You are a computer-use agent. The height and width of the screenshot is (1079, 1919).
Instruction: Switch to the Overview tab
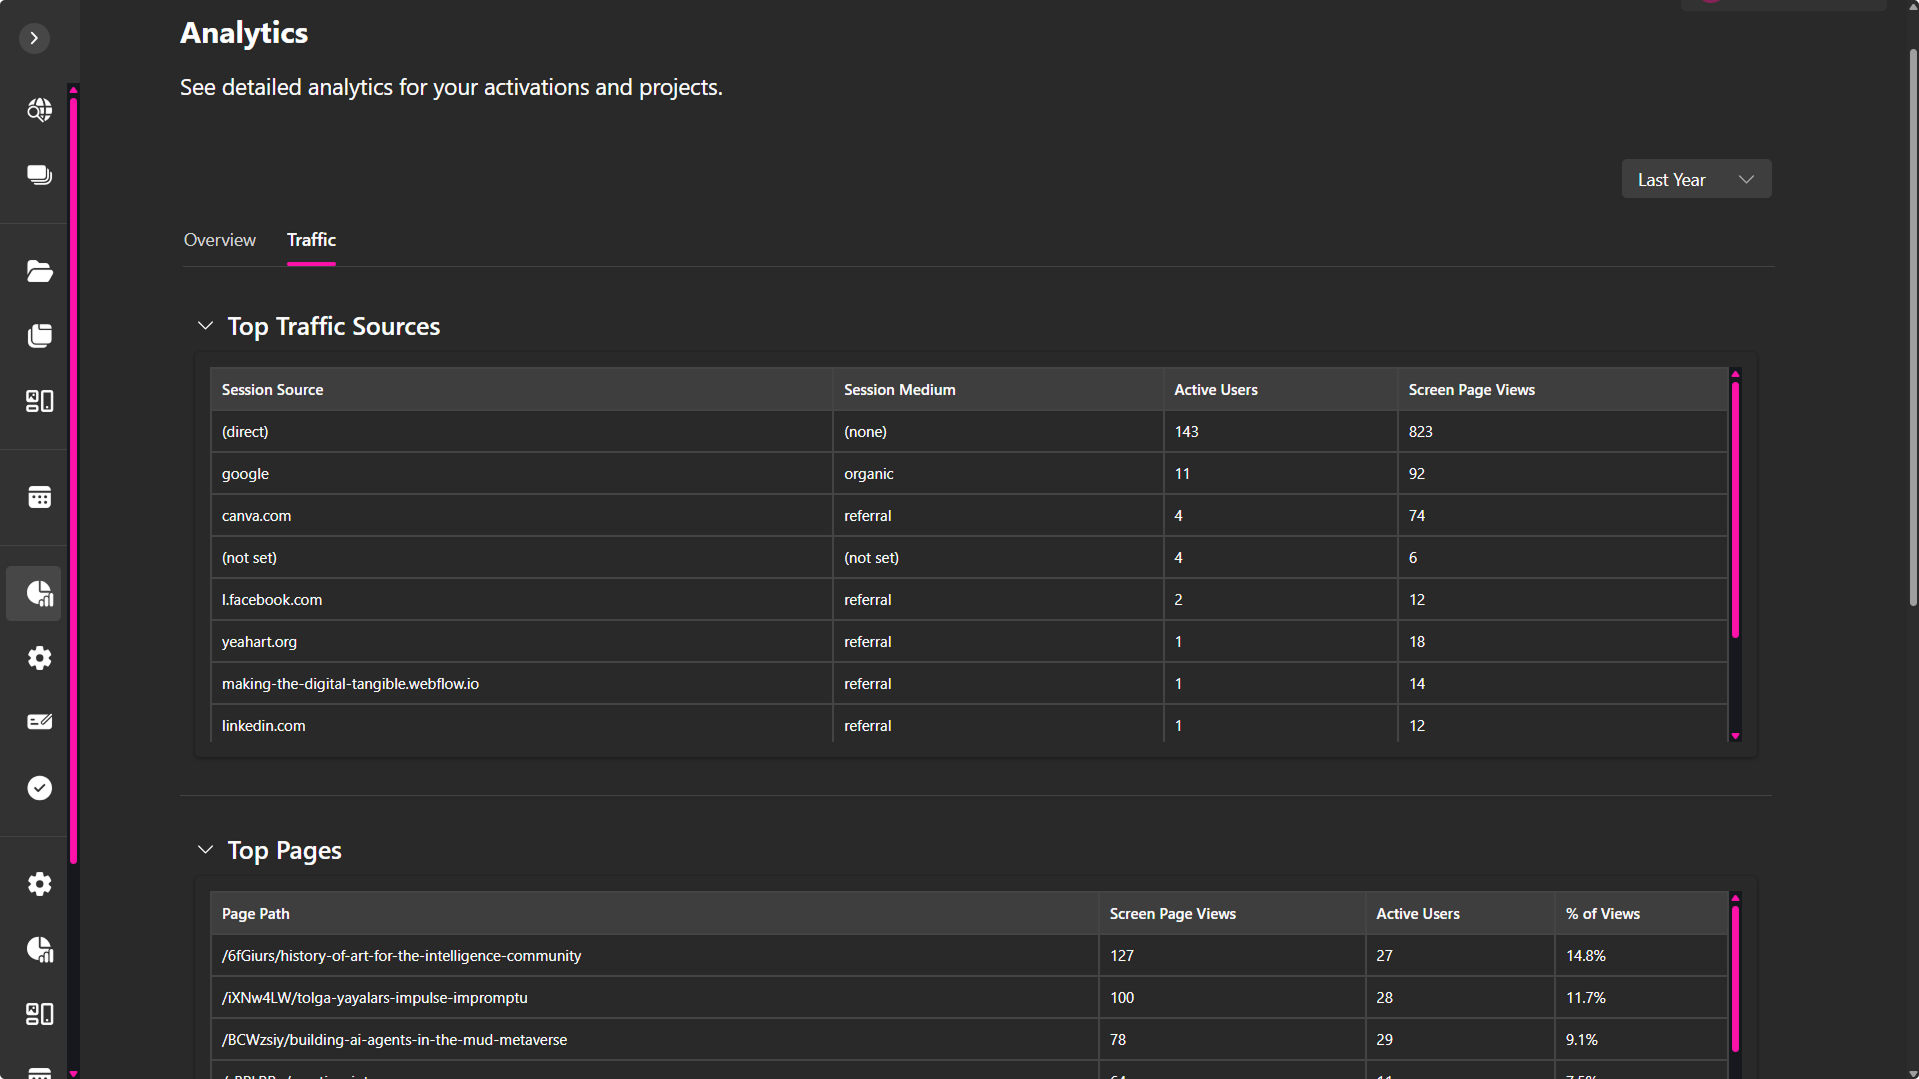[x=219, y=240]
